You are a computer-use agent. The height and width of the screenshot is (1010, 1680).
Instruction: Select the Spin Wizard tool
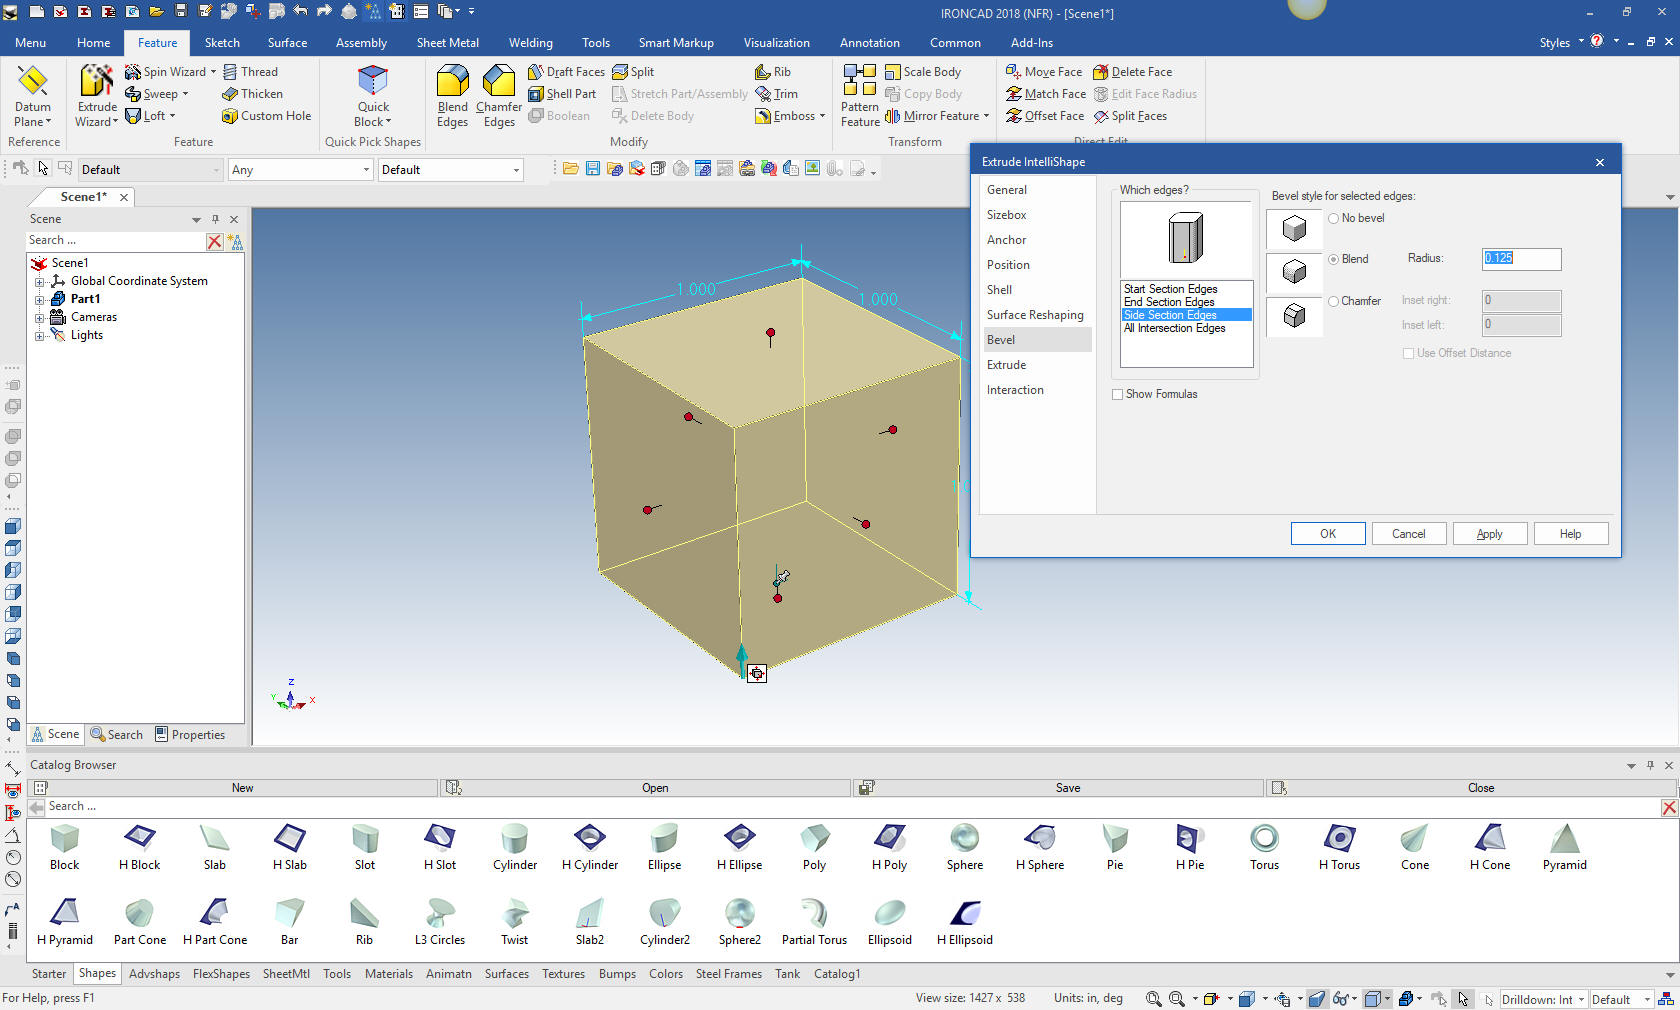tap(169, 72)
